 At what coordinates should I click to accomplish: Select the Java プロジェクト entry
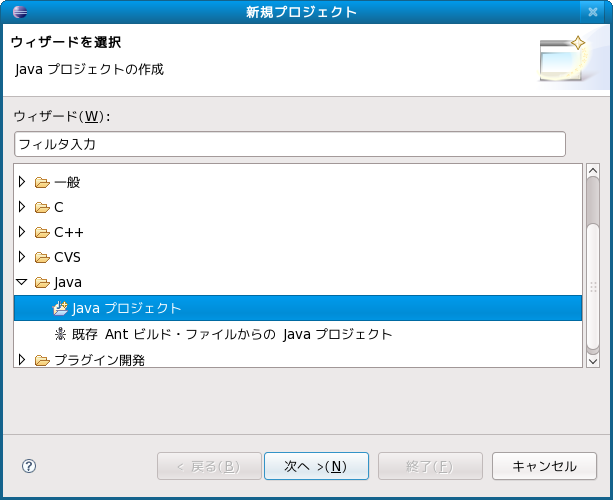pyautogui.click(x=298, y=308)
